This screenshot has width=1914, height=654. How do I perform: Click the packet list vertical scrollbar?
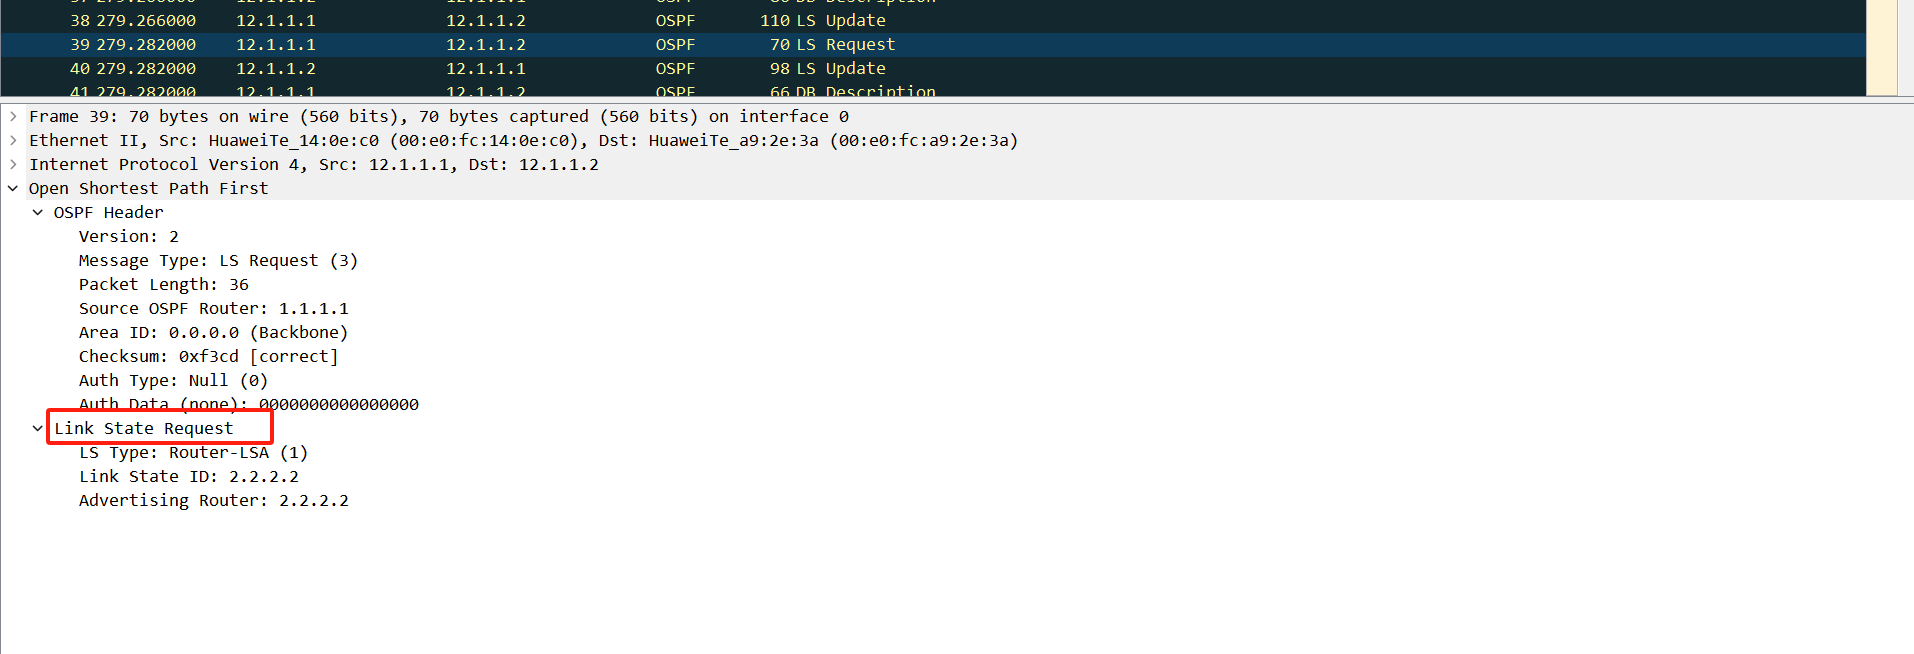[1883, 48]
